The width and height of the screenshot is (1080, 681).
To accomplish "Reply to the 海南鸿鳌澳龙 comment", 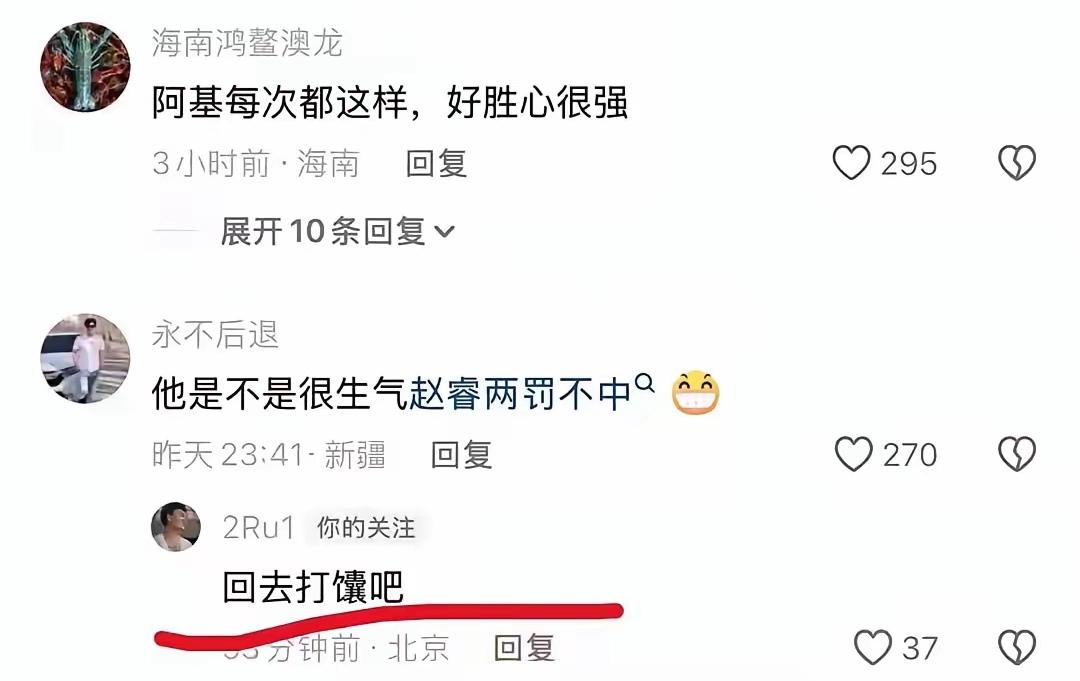I will (436, 163).
